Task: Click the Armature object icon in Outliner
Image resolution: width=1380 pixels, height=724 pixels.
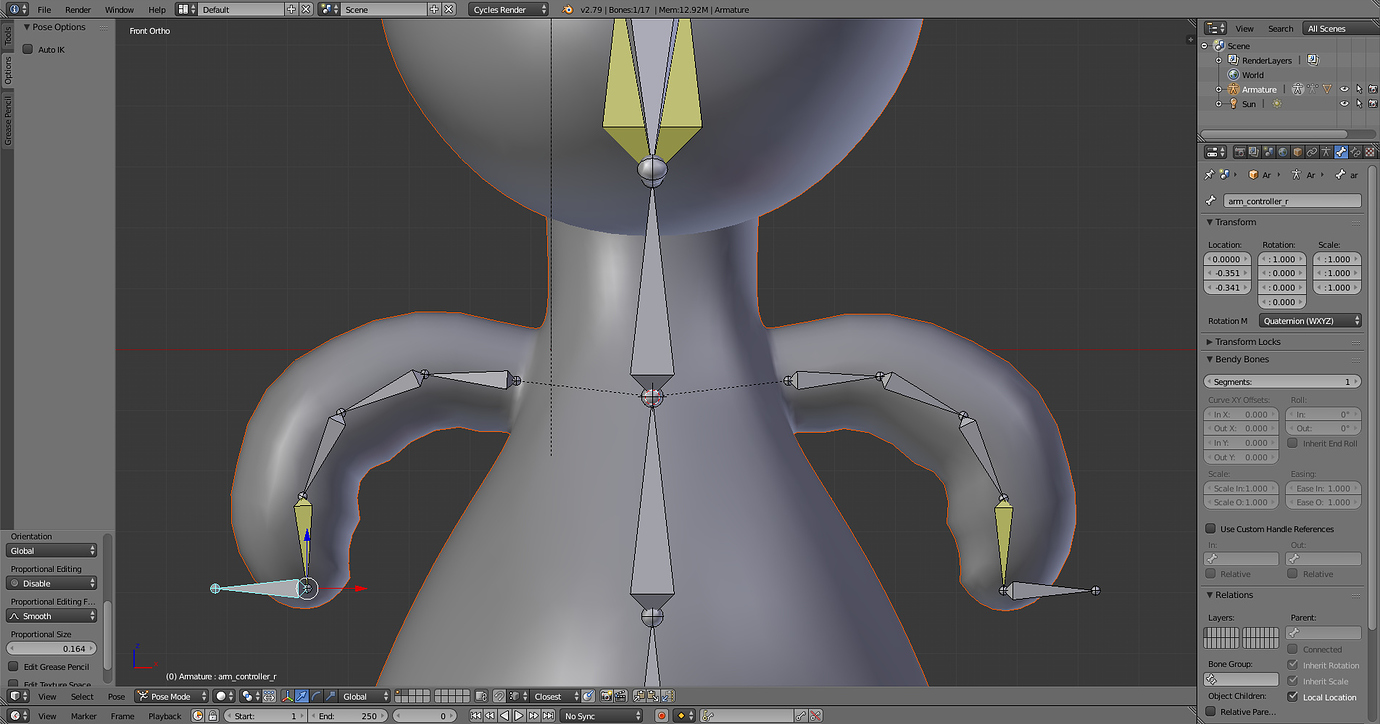Action: pyautogui.click(x=1233, y=89)
